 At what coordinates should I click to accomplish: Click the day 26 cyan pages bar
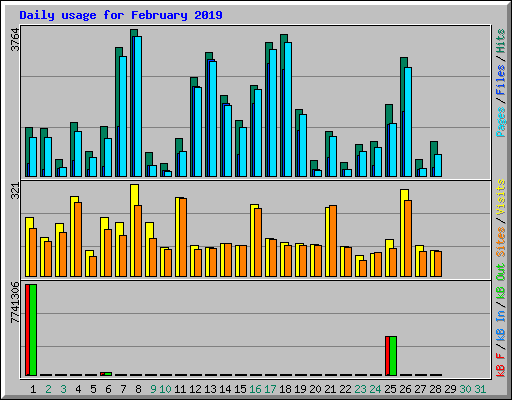408,122
